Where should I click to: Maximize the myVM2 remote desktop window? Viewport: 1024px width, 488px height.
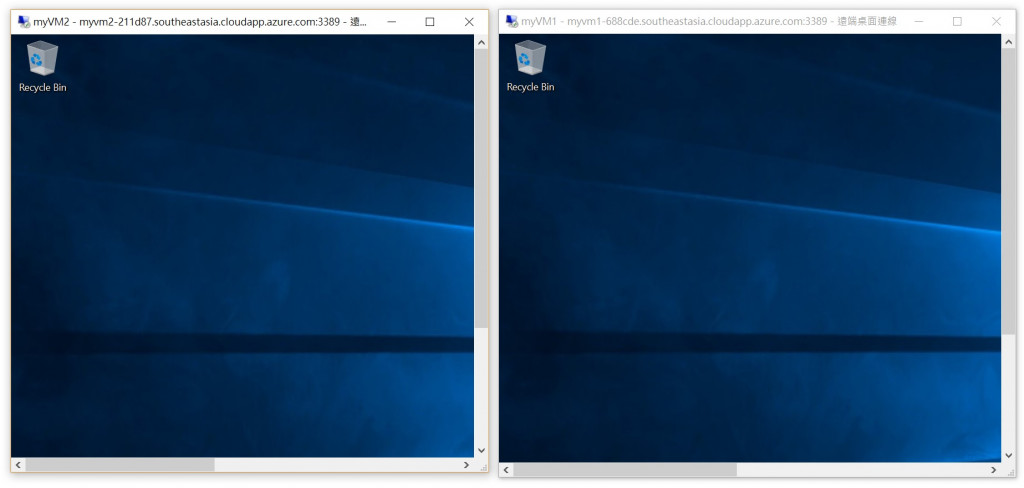tap(430, 22)
